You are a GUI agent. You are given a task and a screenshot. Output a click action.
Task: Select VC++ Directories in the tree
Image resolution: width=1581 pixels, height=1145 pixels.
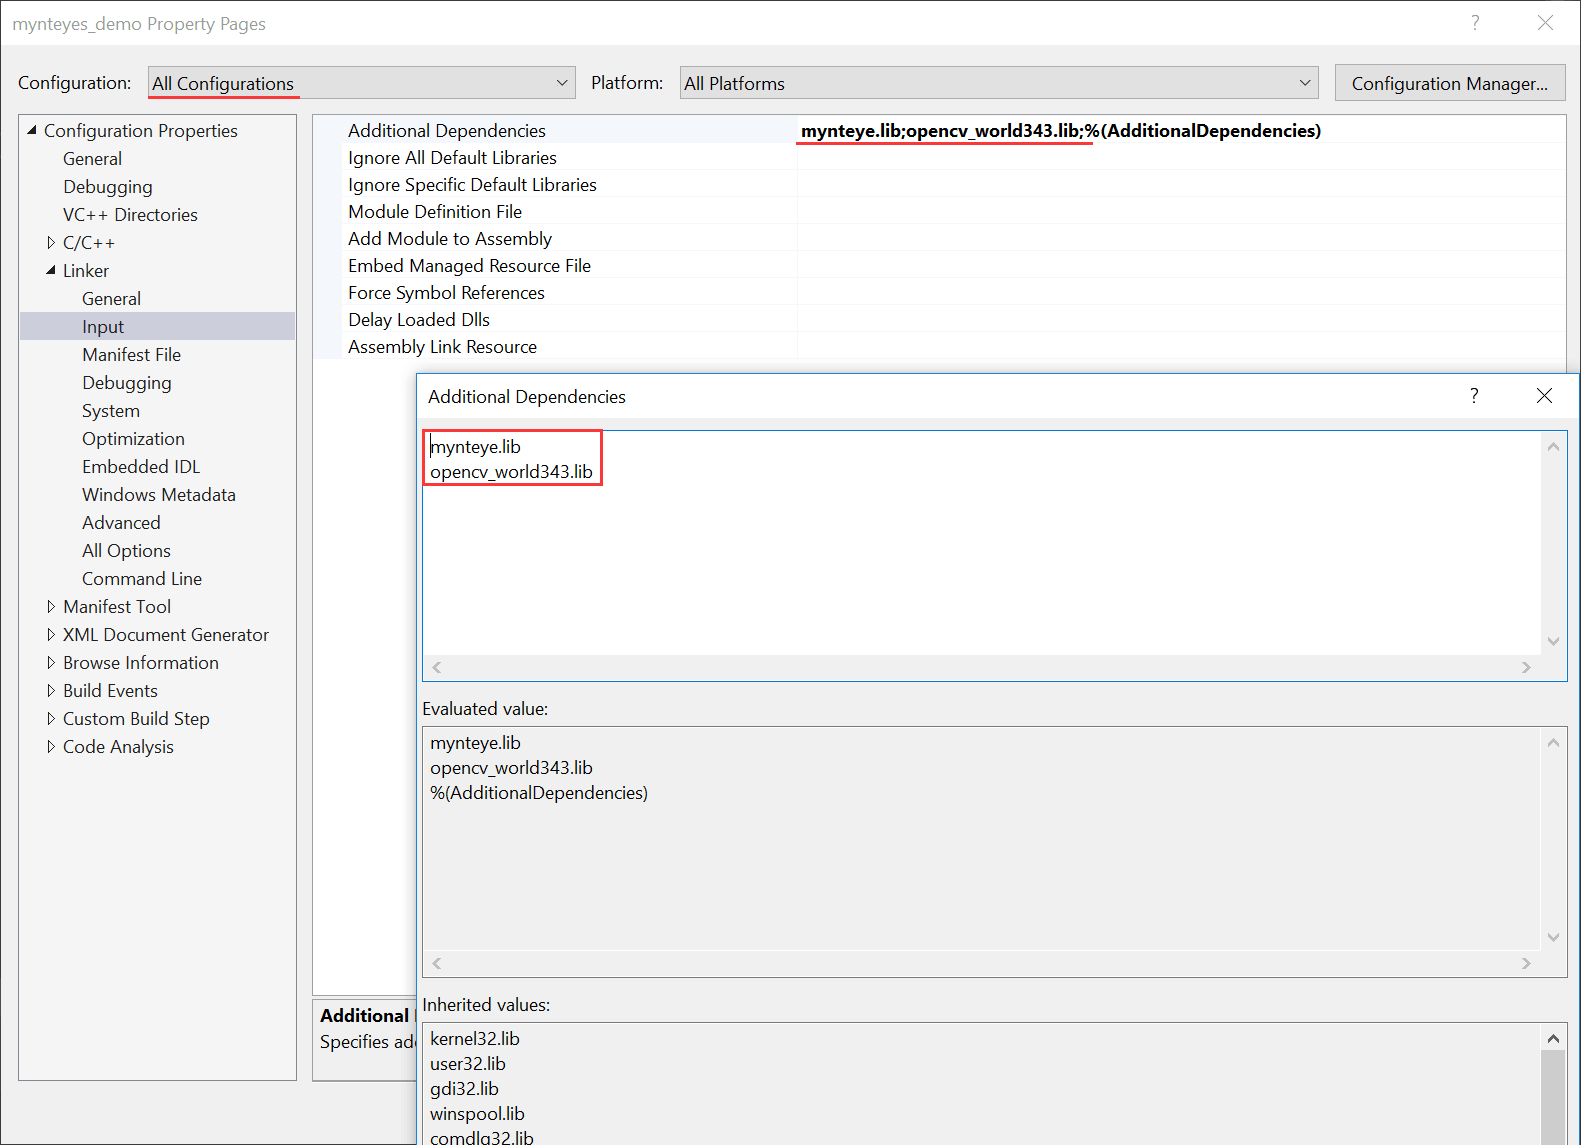[130, 215]
